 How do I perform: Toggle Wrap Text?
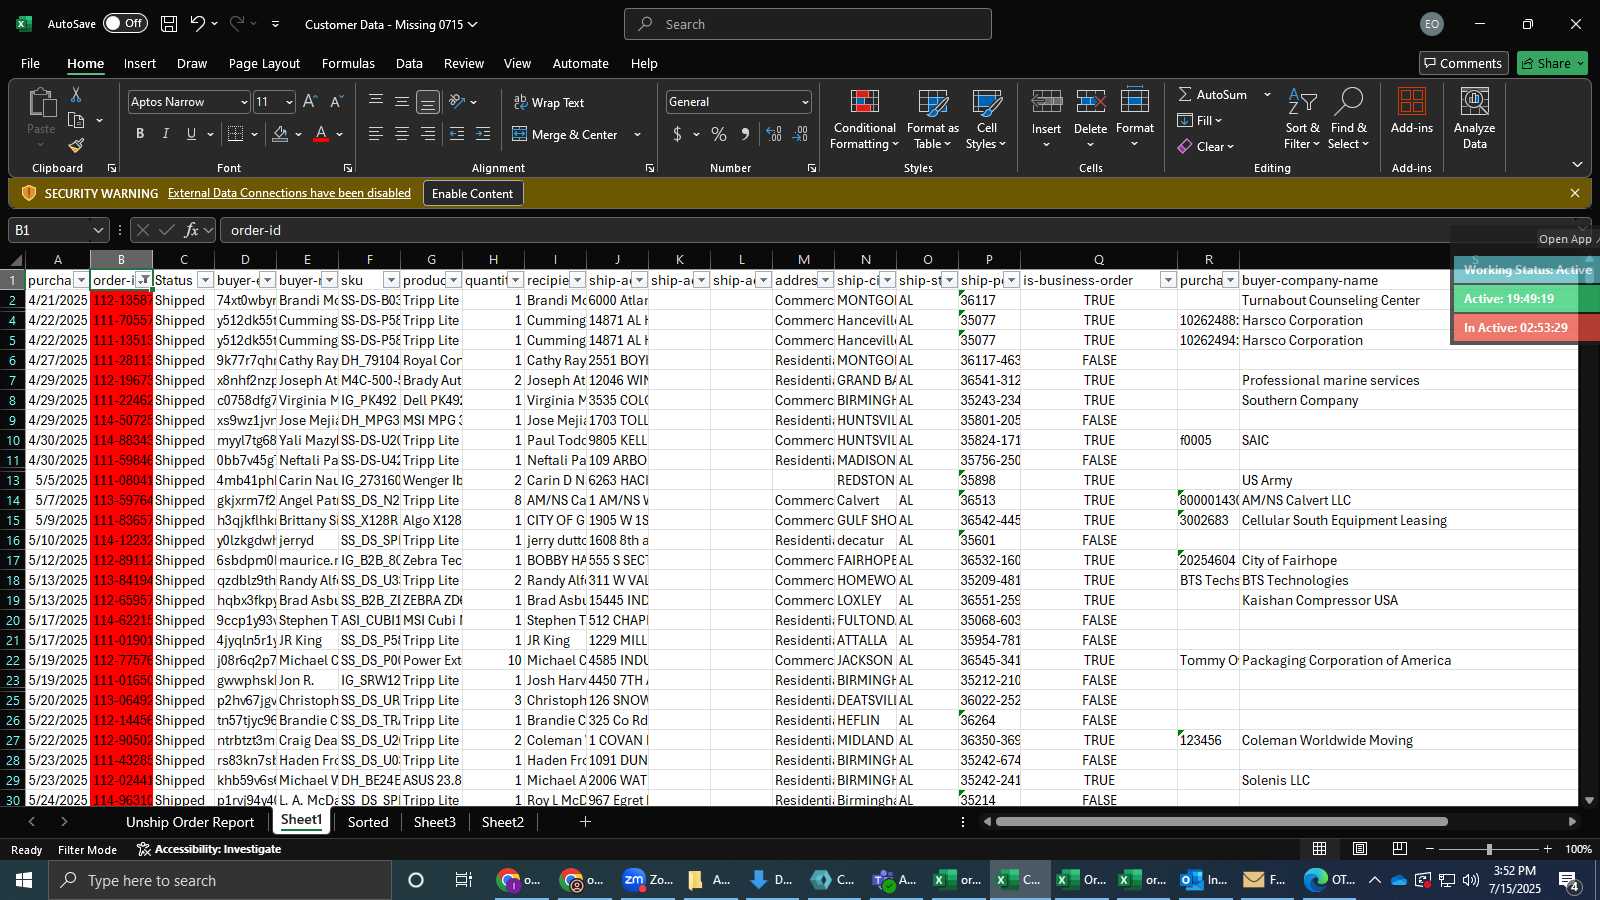549,102
